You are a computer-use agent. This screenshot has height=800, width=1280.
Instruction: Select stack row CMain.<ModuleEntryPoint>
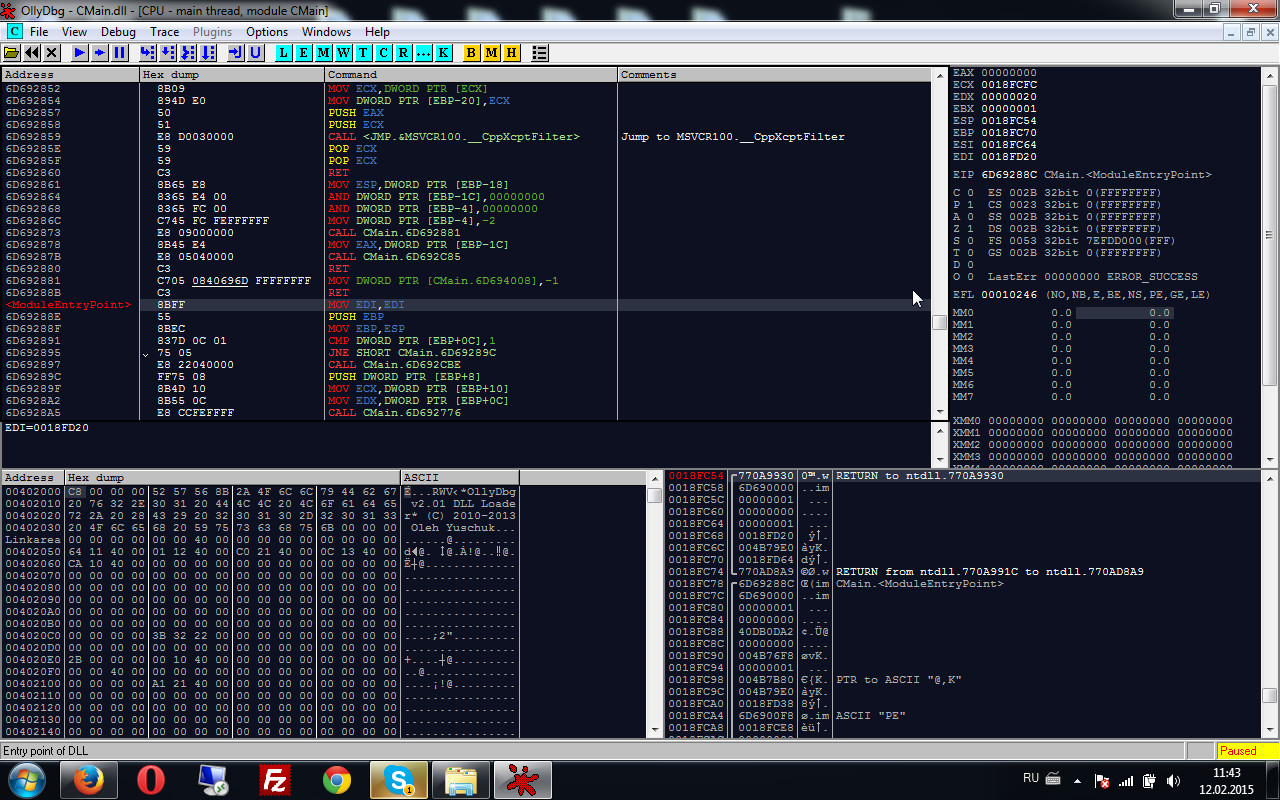pyautogui.click(x=962, y=584)
